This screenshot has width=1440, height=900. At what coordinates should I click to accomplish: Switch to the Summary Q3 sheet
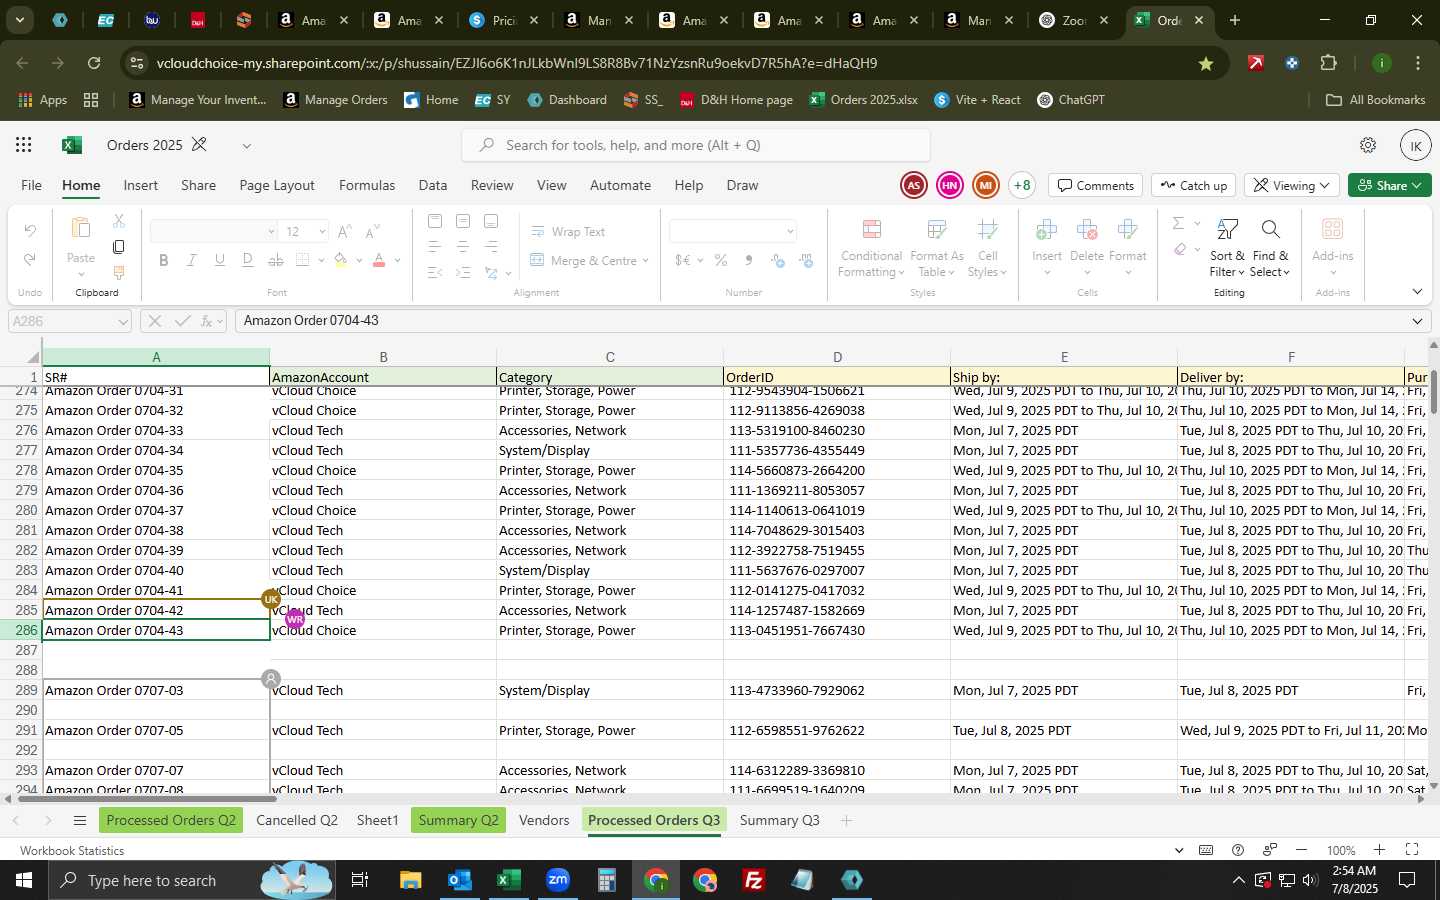(780, 820)
